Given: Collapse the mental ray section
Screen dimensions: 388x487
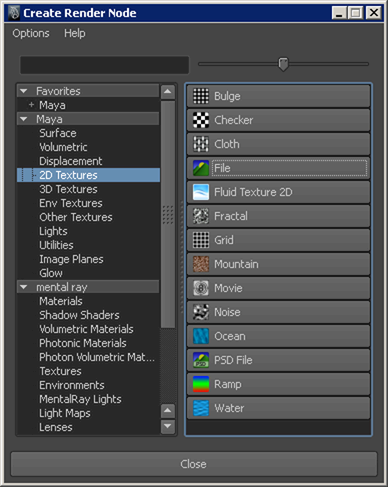Looking at the screenshot, I should pos(24,287).
